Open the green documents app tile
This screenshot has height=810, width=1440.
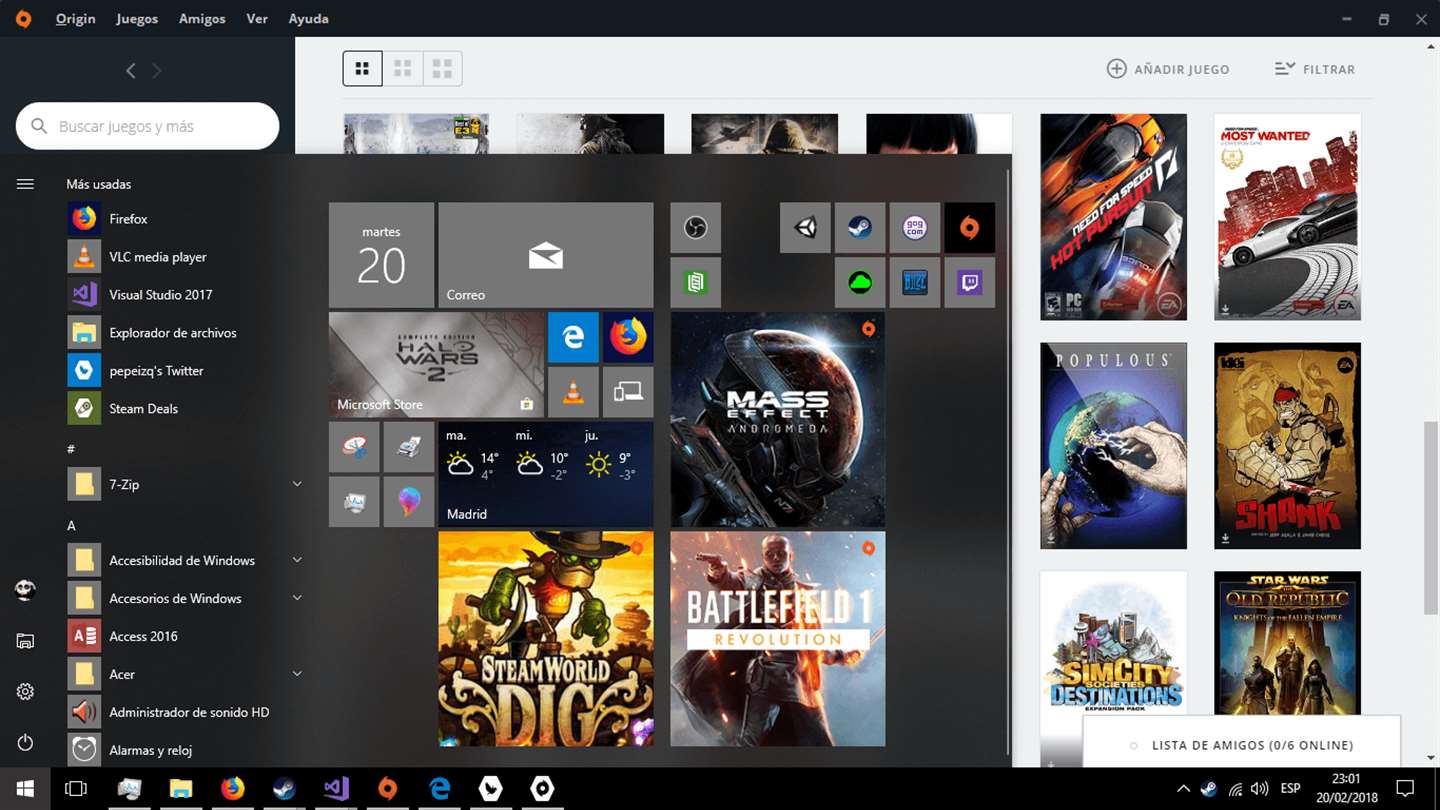click(x=695, y=283)
